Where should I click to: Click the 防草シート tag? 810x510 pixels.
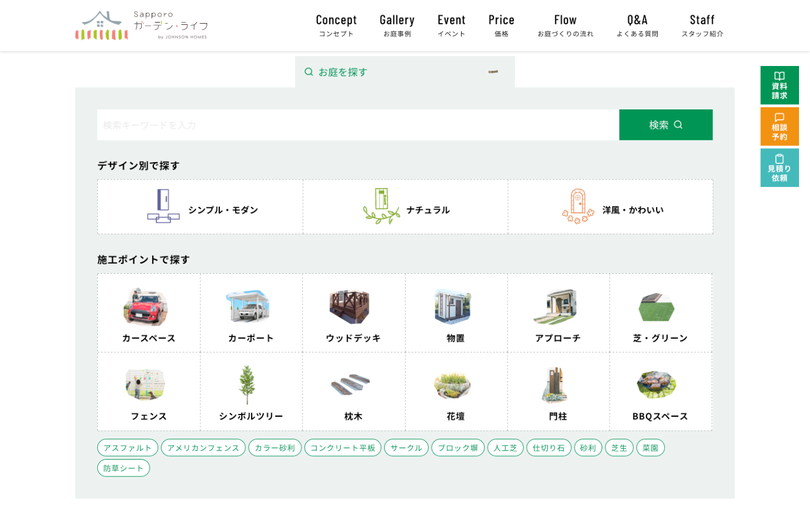pos(123,468)
